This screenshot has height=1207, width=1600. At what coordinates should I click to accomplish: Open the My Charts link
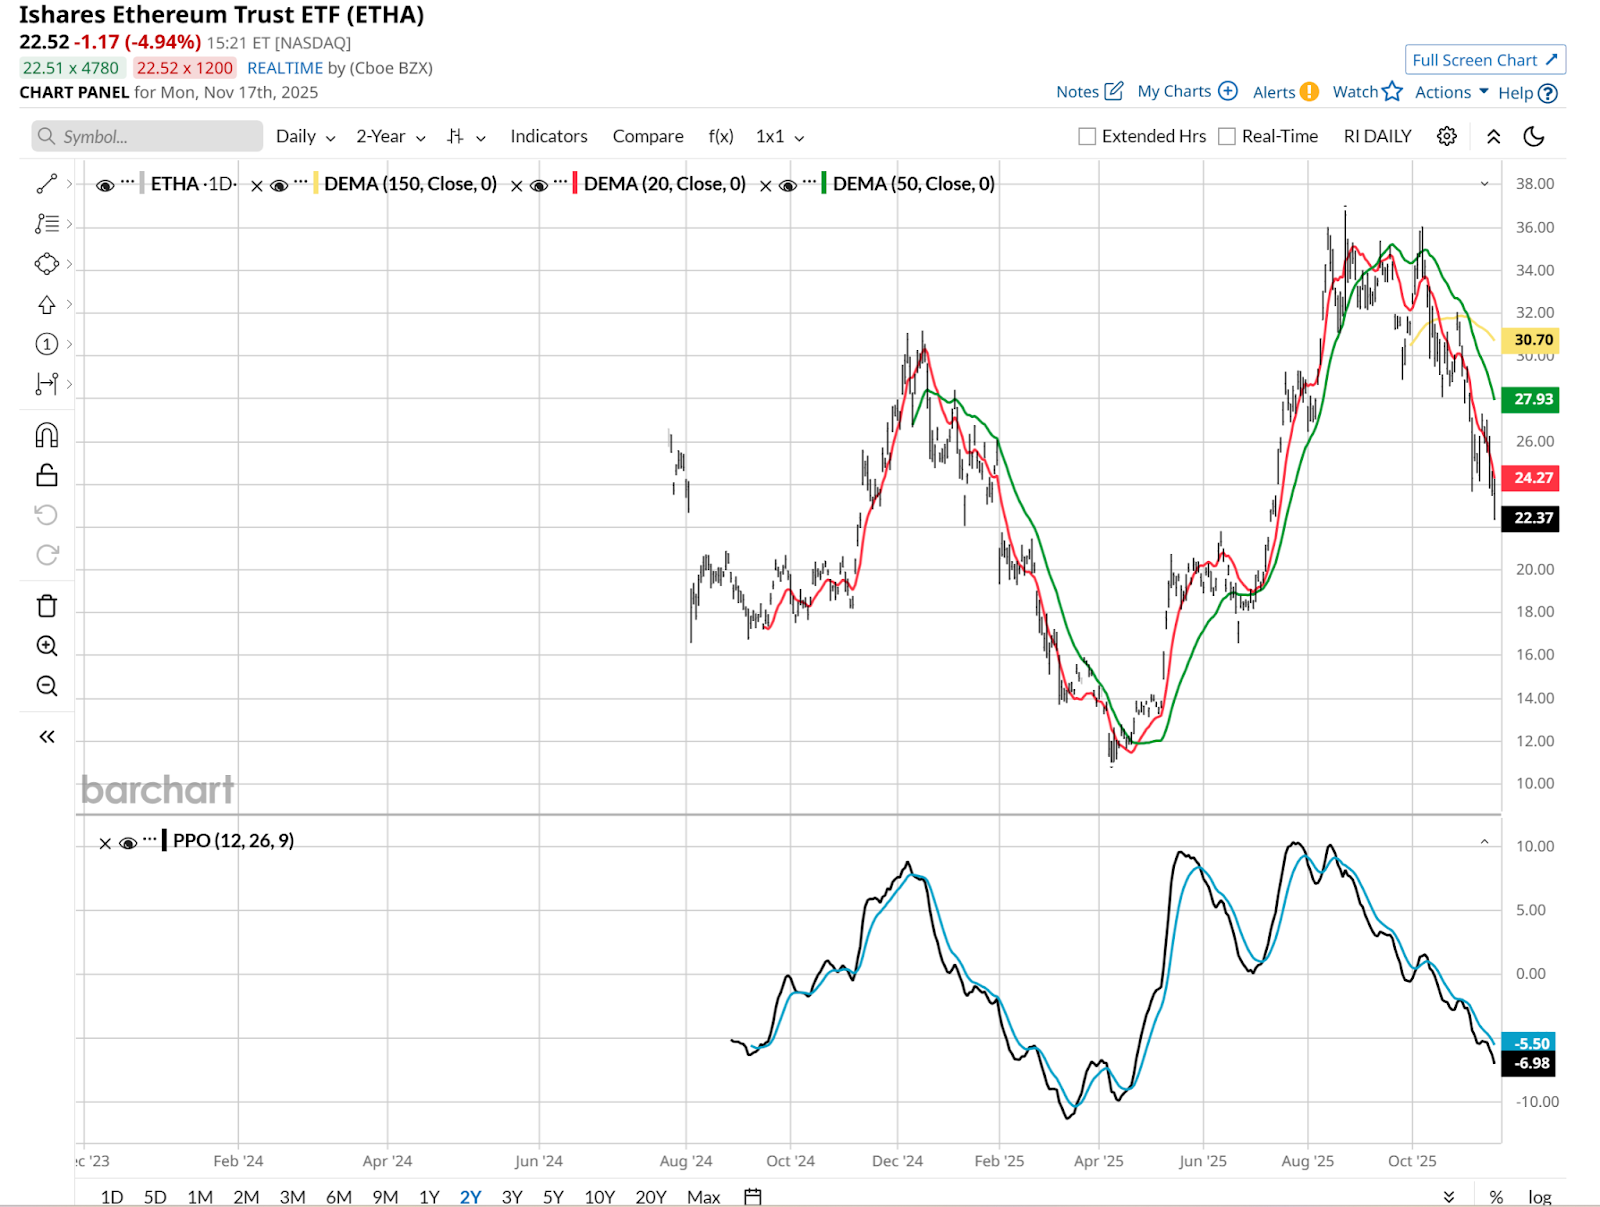pyautogui.click(x=1187, y=92)
